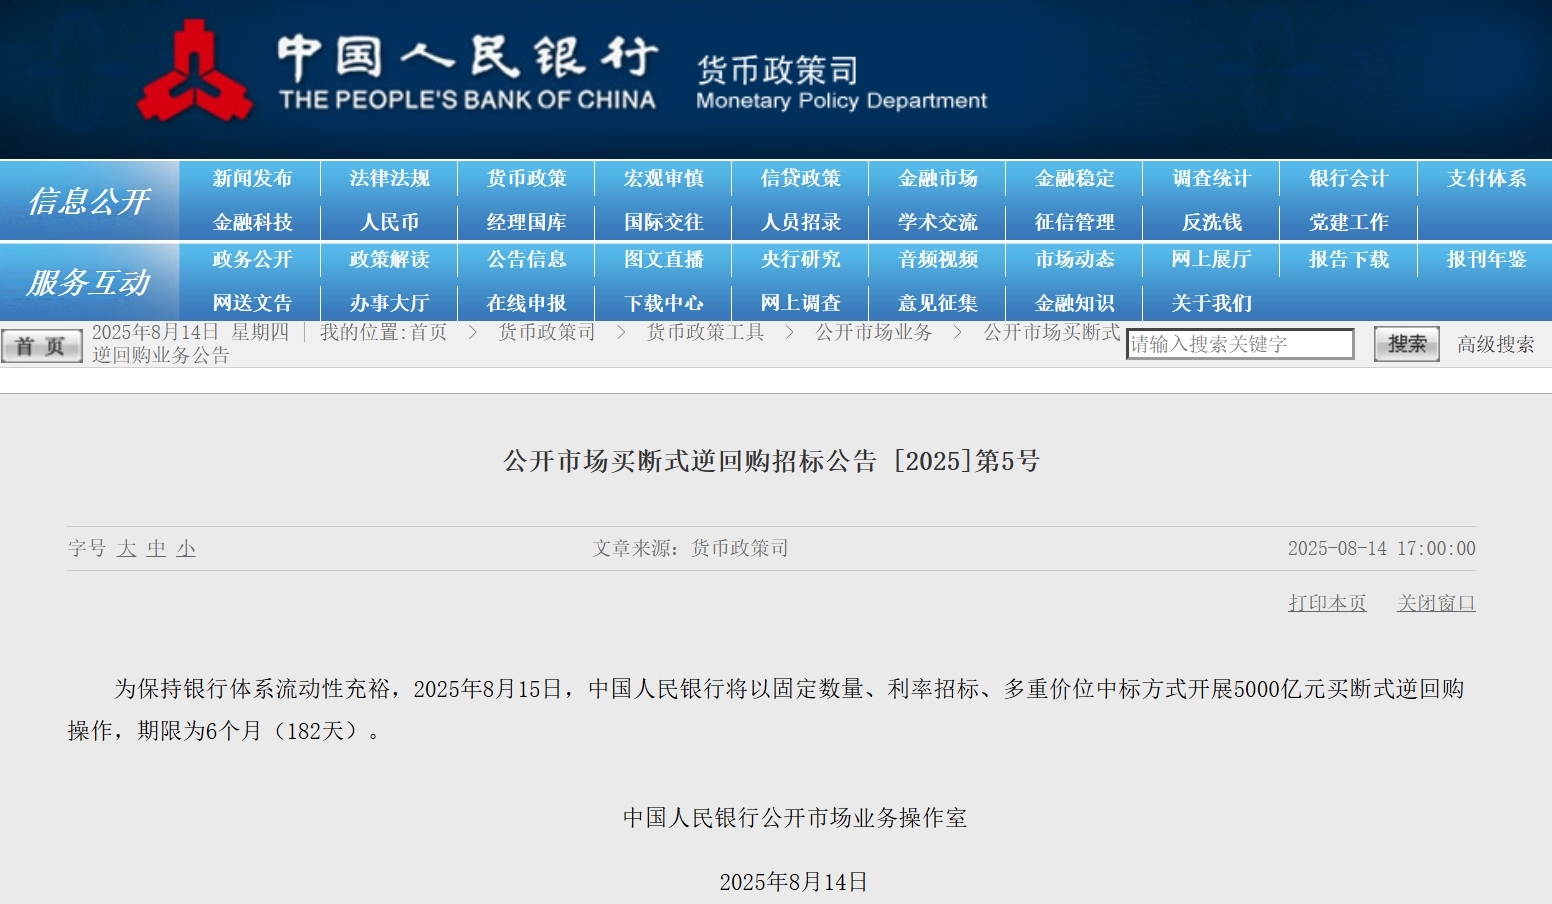This screenshot has width=1552, height=904.
Task: Set font size to small 小
Action: (x=186, y=548)
